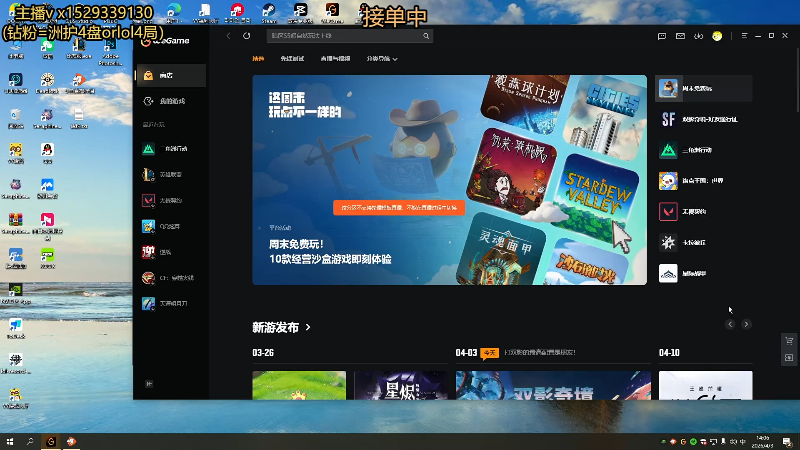800x450 pixels.
Task: Select the yellow chess game icon in the sidebar
Action: (x=148, y=226)
